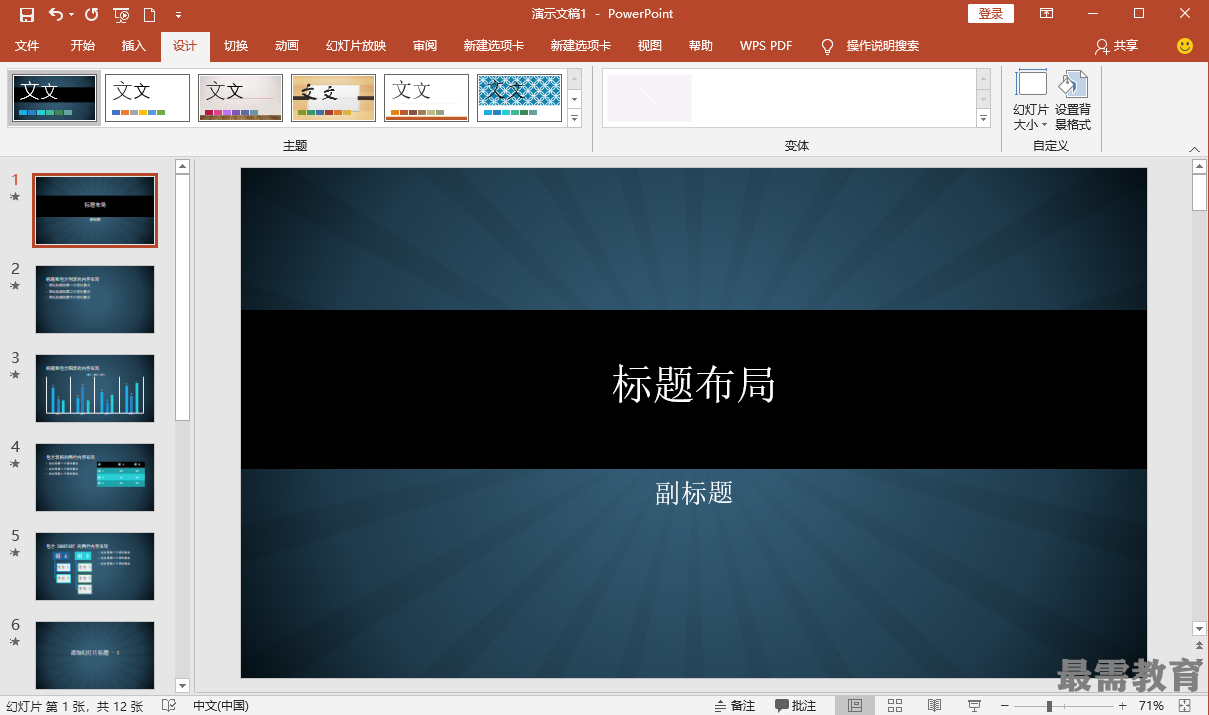This screenshot has width=1209, height=715.
Task: Select the plain white Office theme
Action: point(147,98)
